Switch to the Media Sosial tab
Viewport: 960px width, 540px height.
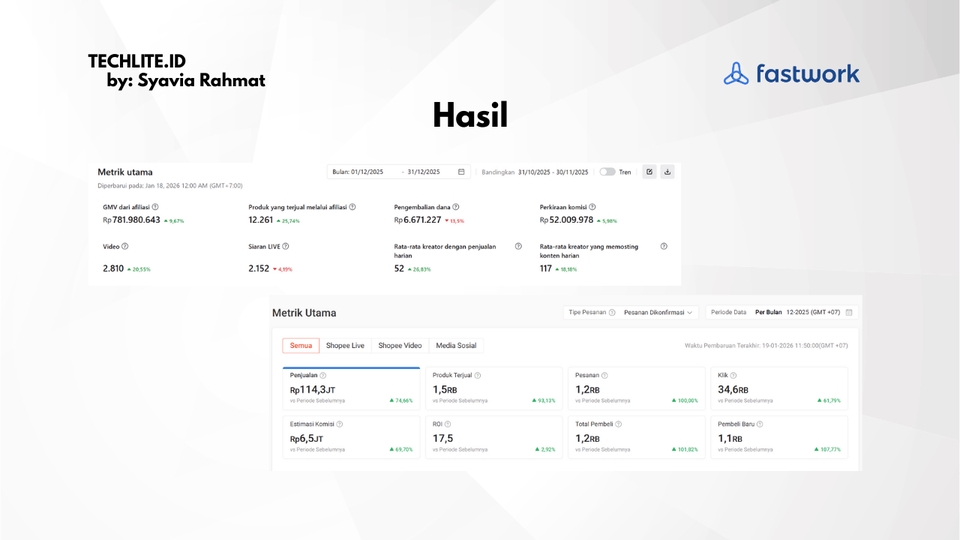point(456,346)
